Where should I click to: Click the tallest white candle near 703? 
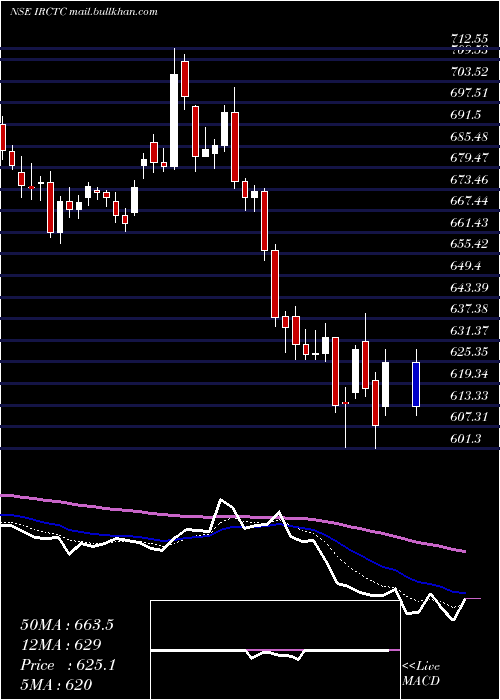(x=174, y=121)
